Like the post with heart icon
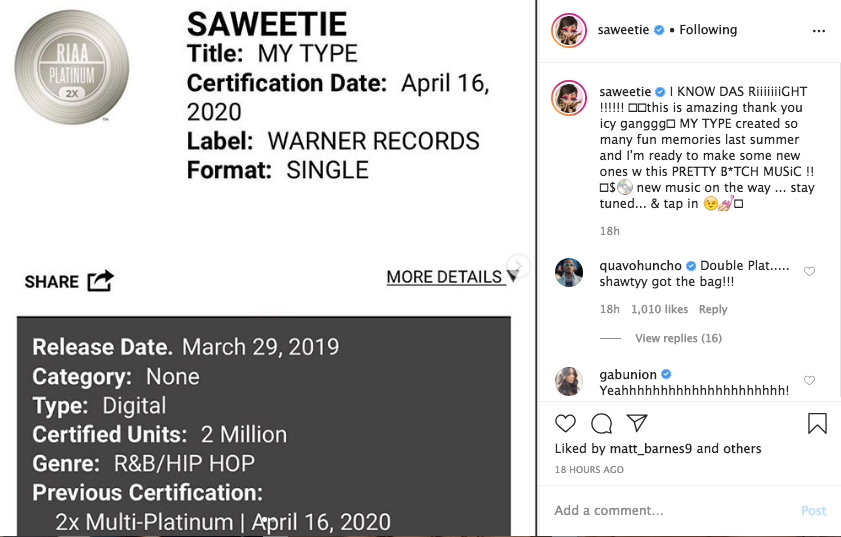 coord(565,423)
